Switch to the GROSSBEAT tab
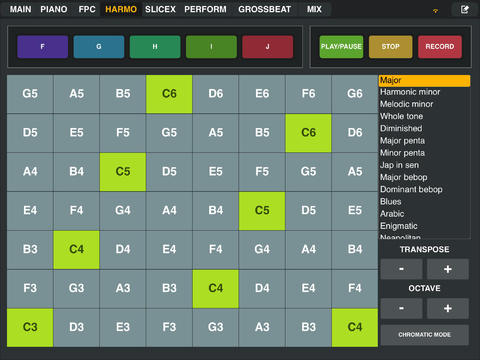This screenshot has height=360, width=480. coord(265,9)
